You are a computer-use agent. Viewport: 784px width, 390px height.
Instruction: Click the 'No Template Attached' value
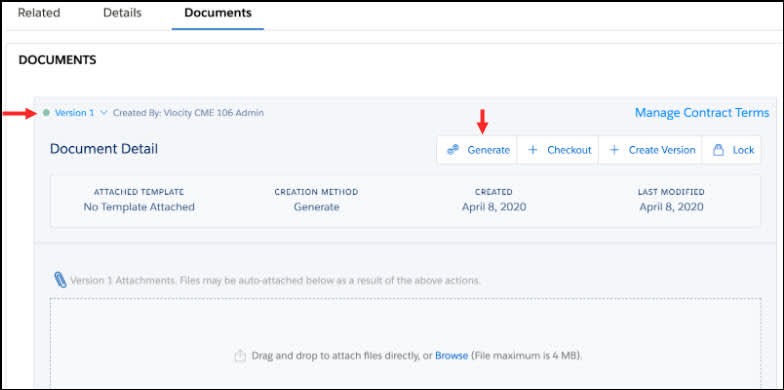139,207
